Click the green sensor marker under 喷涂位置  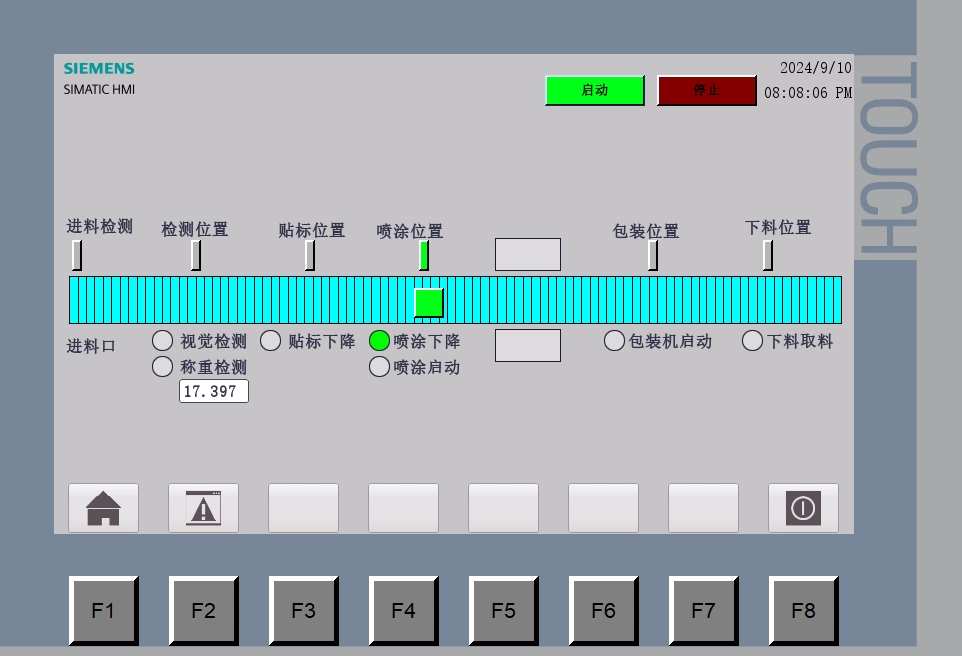[424, 255]
